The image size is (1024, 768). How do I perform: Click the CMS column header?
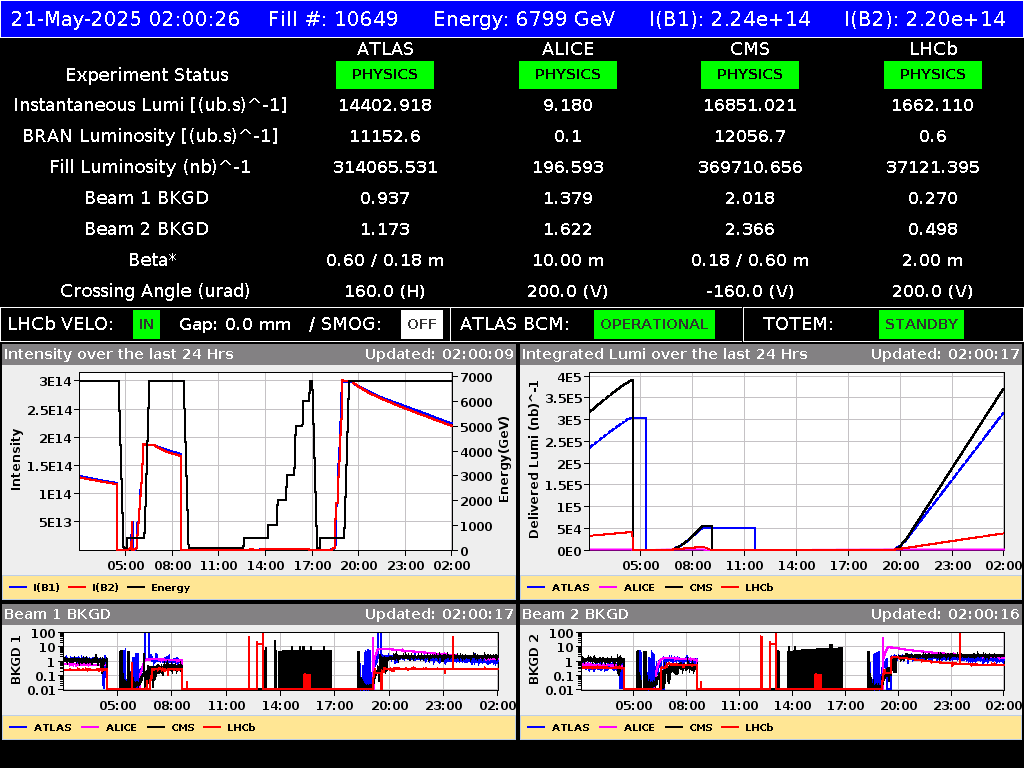[x=750, y=49]
